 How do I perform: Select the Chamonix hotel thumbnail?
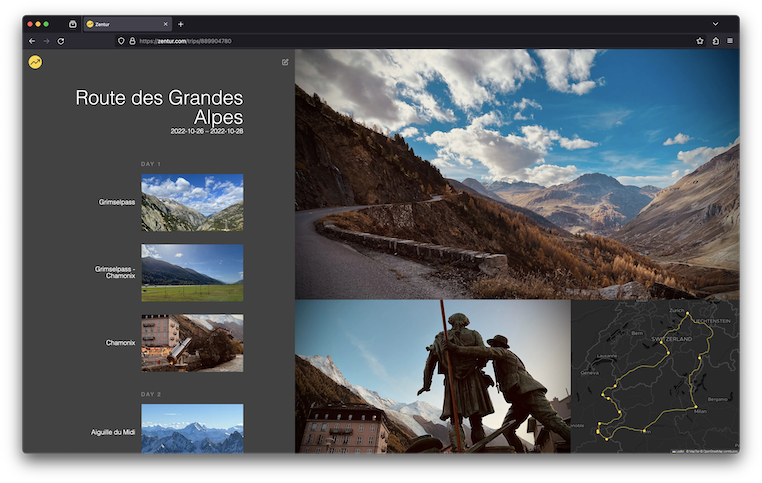click(x=192, y=343)
